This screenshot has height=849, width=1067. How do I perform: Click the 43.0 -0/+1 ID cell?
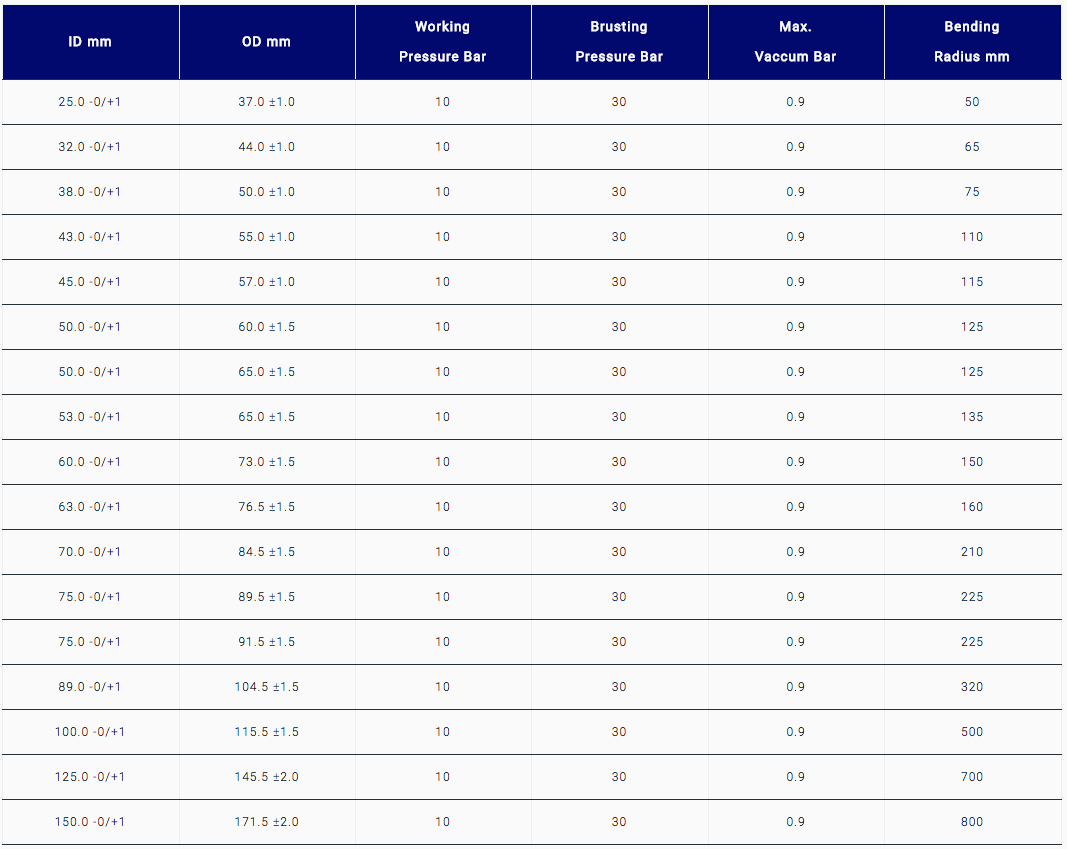coord(90,237)
